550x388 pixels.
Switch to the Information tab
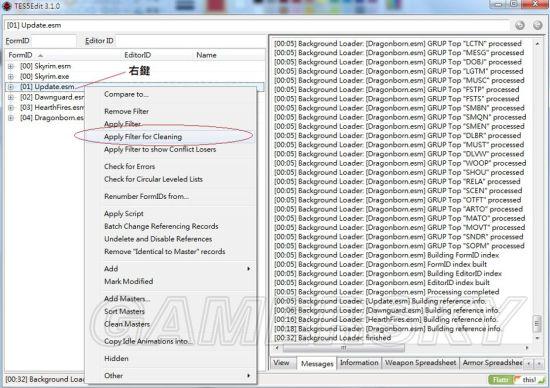pos(359,363)
